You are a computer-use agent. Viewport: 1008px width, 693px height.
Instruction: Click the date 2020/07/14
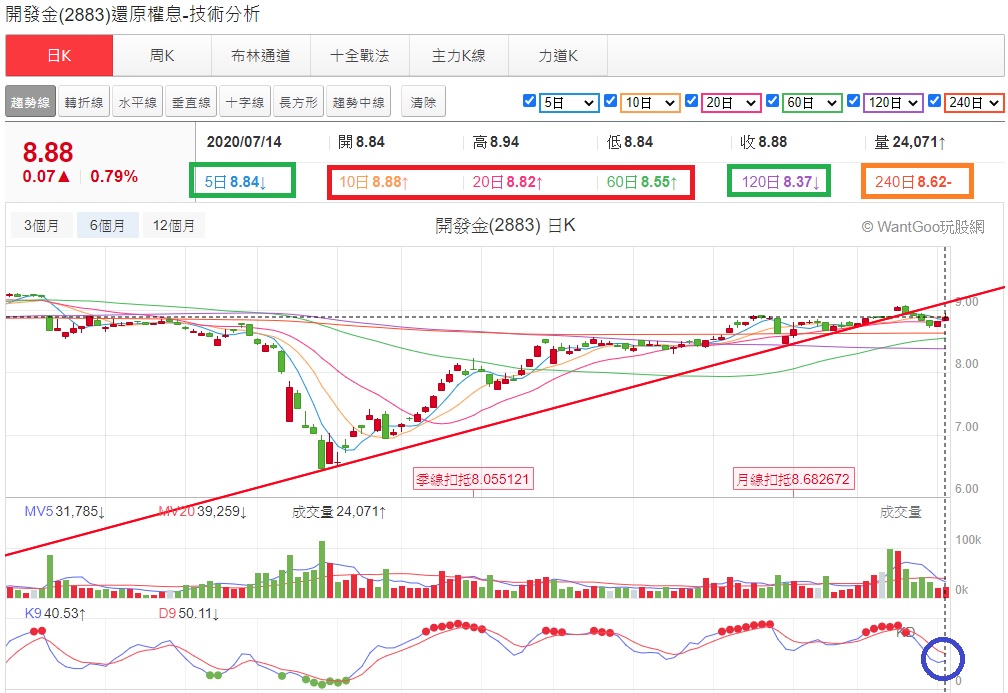(x=244, y=142)
